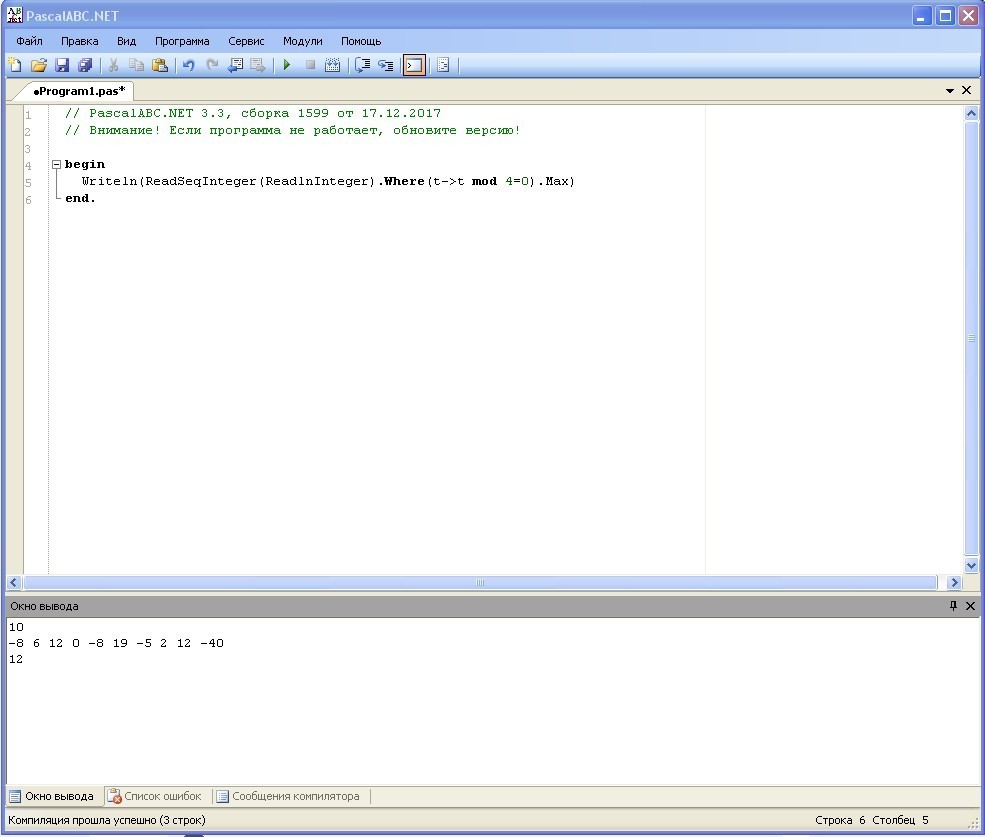Select the Program1.pas editor tab

[78, 91]
